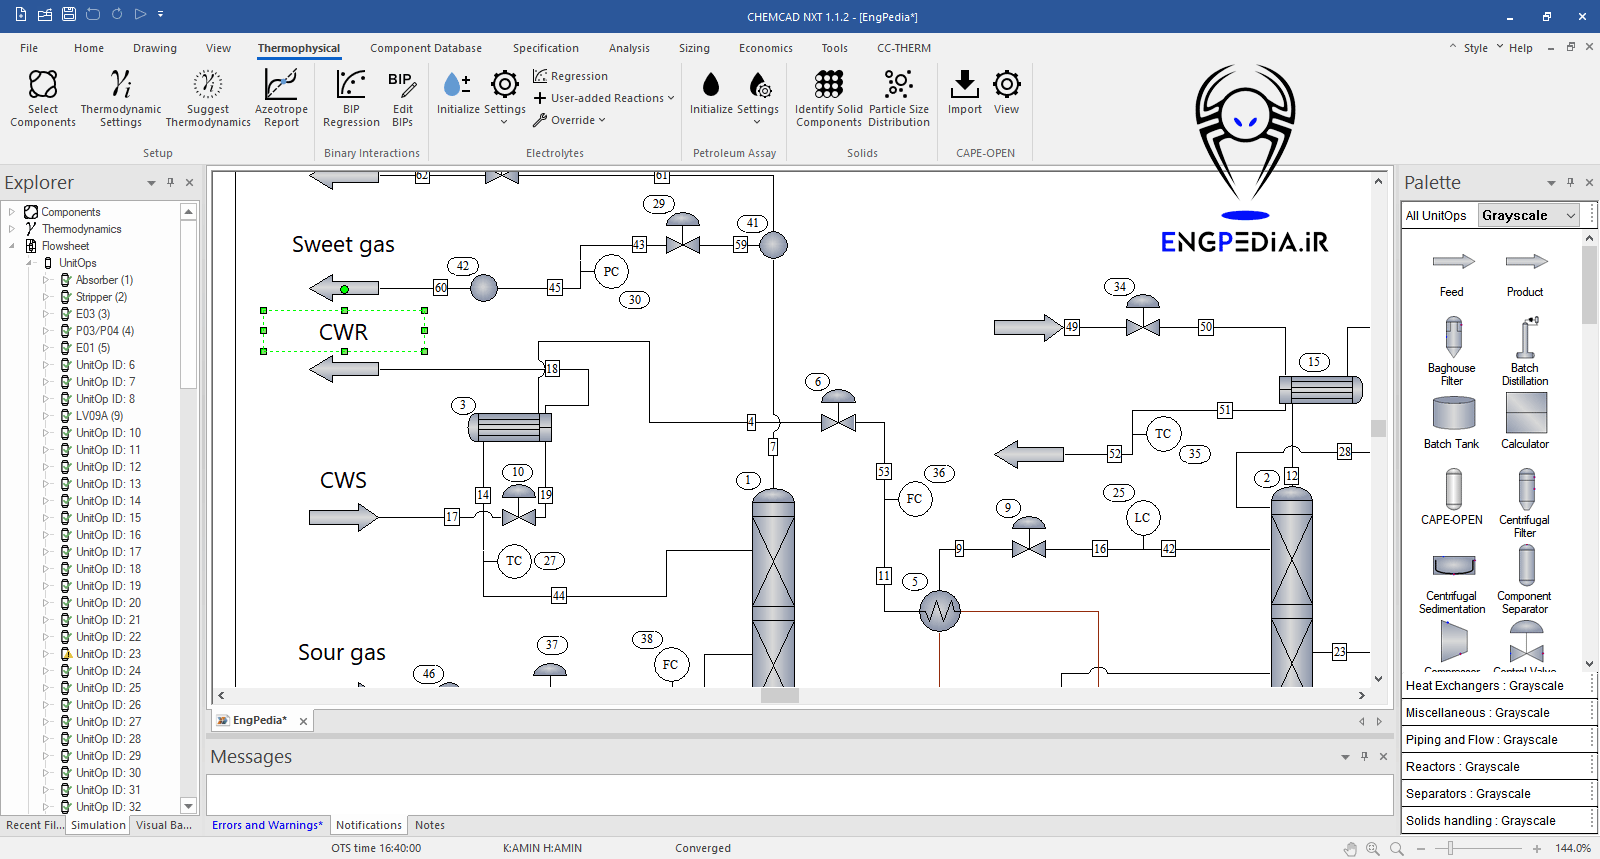The image size is (1600, 859).
Task: Open Messages panel options arrow
Action: point(1345,757)
